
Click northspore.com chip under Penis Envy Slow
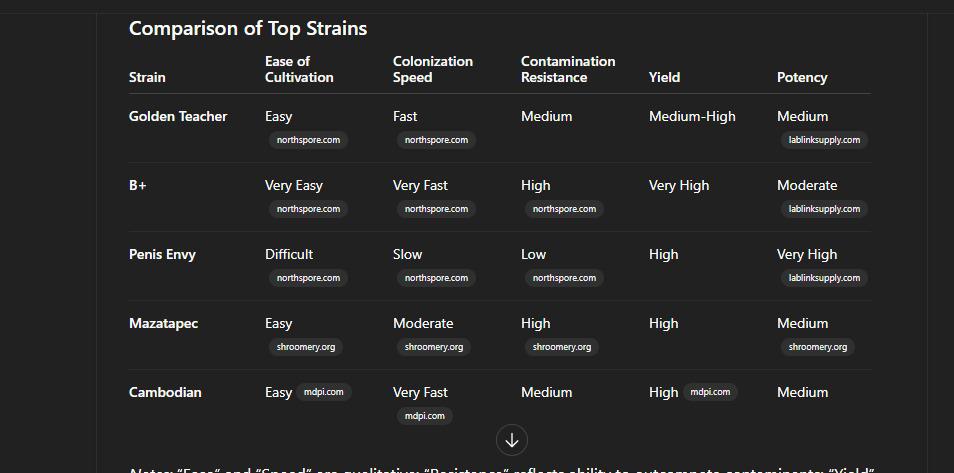[x=436, y=278]
